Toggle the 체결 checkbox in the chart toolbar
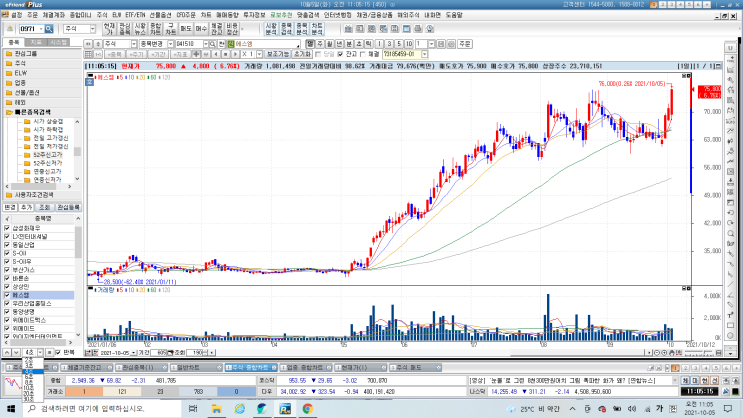 (x=363, y=55)
